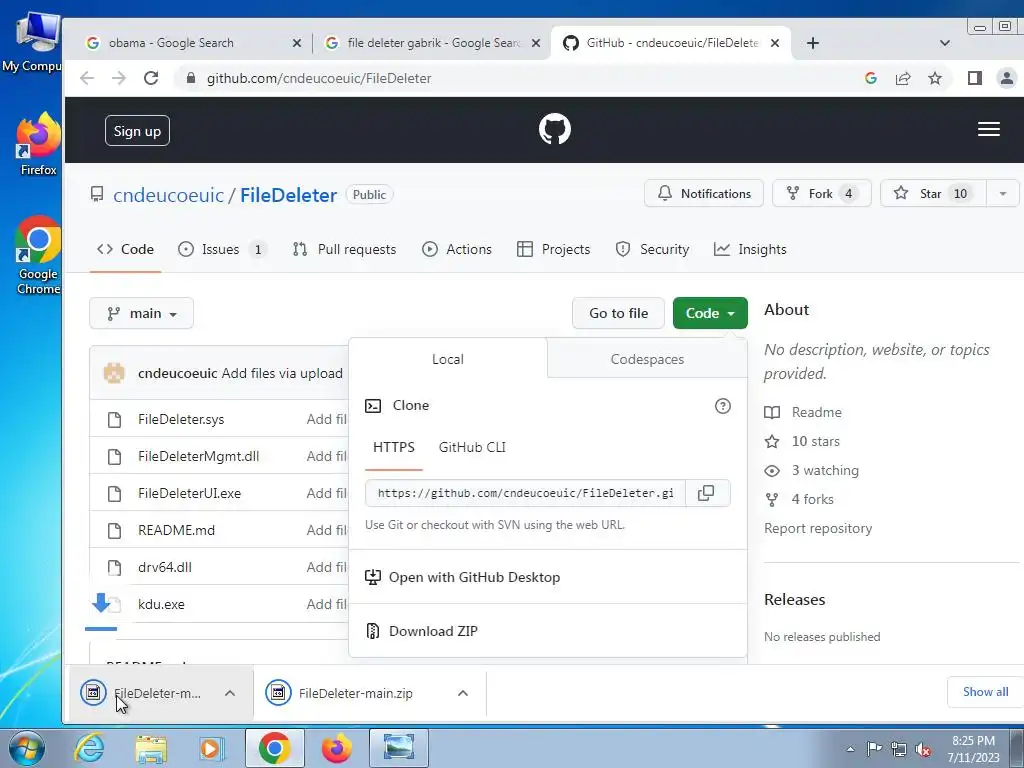This screenshot has width=1024, height=768.
Task: Switch to the Codespaces tab
Action: pyautogui.click(x=647, y=359)
